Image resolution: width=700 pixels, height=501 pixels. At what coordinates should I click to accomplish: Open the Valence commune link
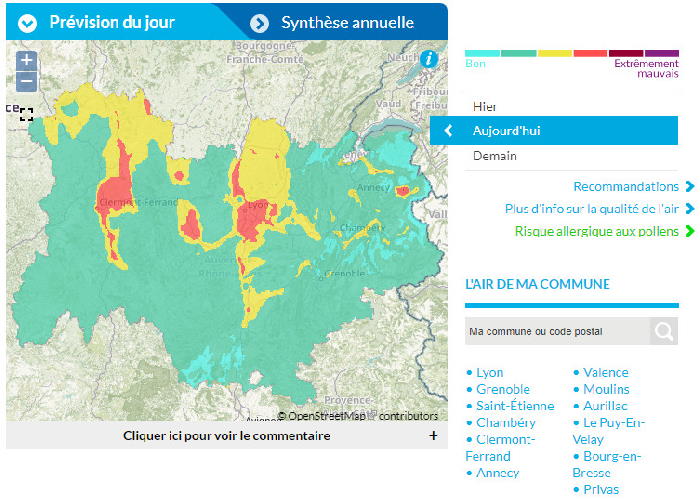606,372
